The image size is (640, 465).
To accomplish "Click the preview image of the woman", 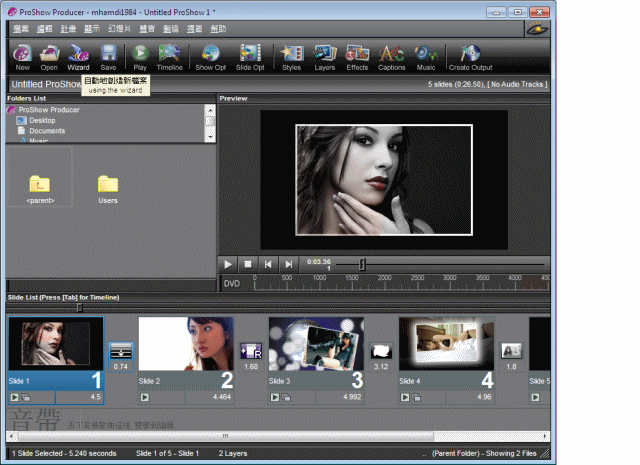I will 384,180.
